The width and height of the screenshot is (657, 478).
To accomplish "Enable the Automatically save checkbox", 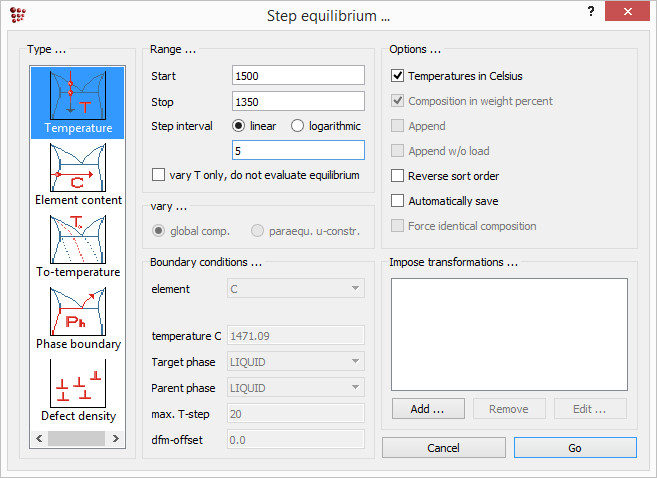I will (x=398, y=201).
